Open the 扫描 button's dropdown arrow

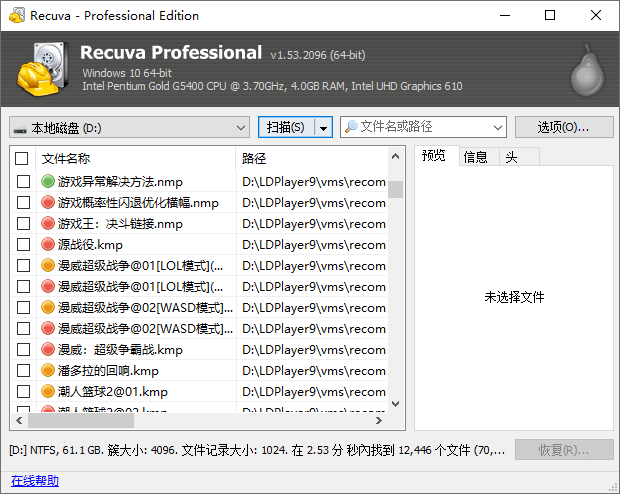tap(323, 128)
